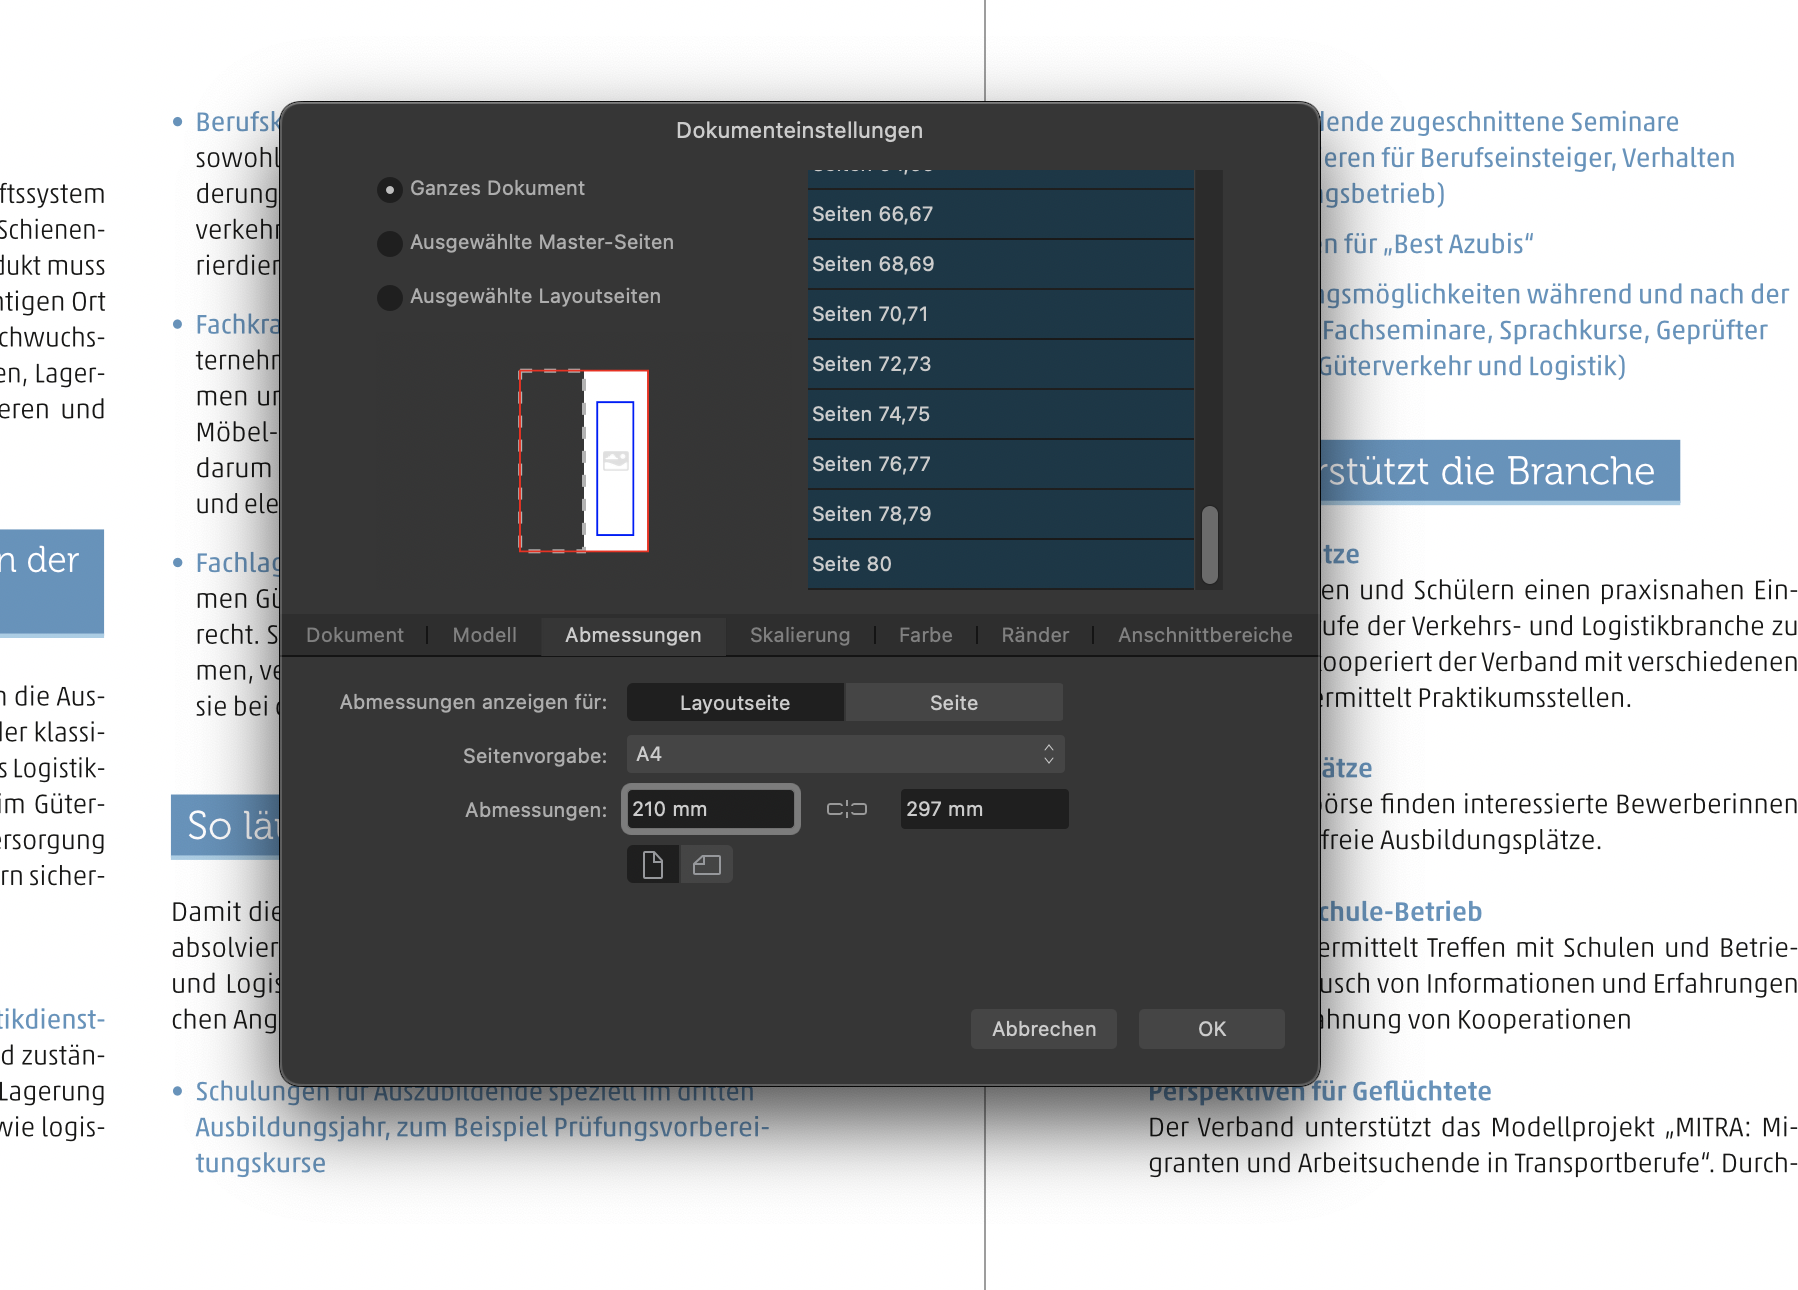Click 'Ausbildungsjahr, zum Beispiel Prüfungsvorberei-' text line
This screenshot has height=1290, width=1798.
pos(482,1128)
